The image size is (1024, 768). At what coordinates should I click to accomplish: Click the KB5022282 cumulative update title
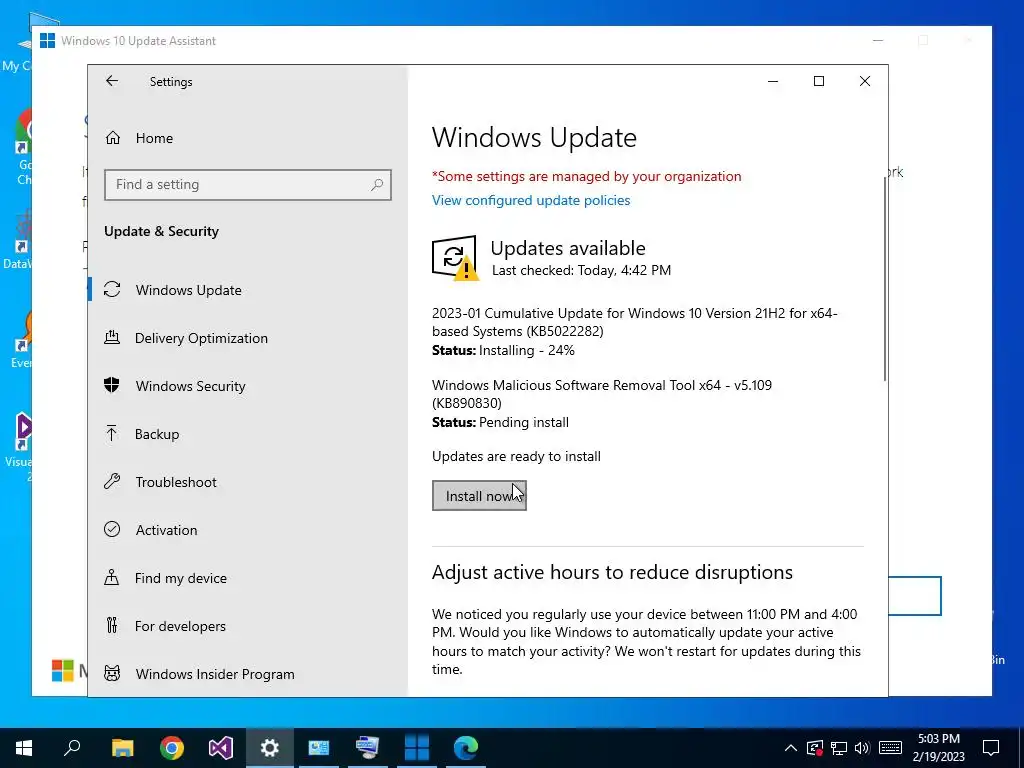pos(634,322)
